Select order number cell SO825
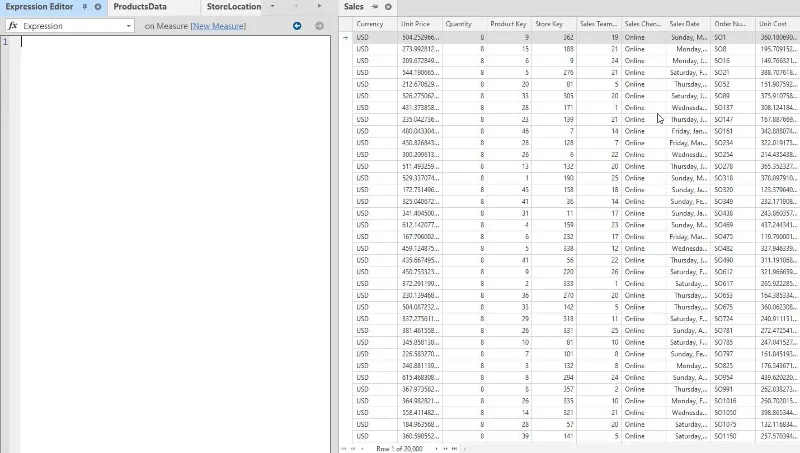Screen dimensions: 800x453 point(733,366)
